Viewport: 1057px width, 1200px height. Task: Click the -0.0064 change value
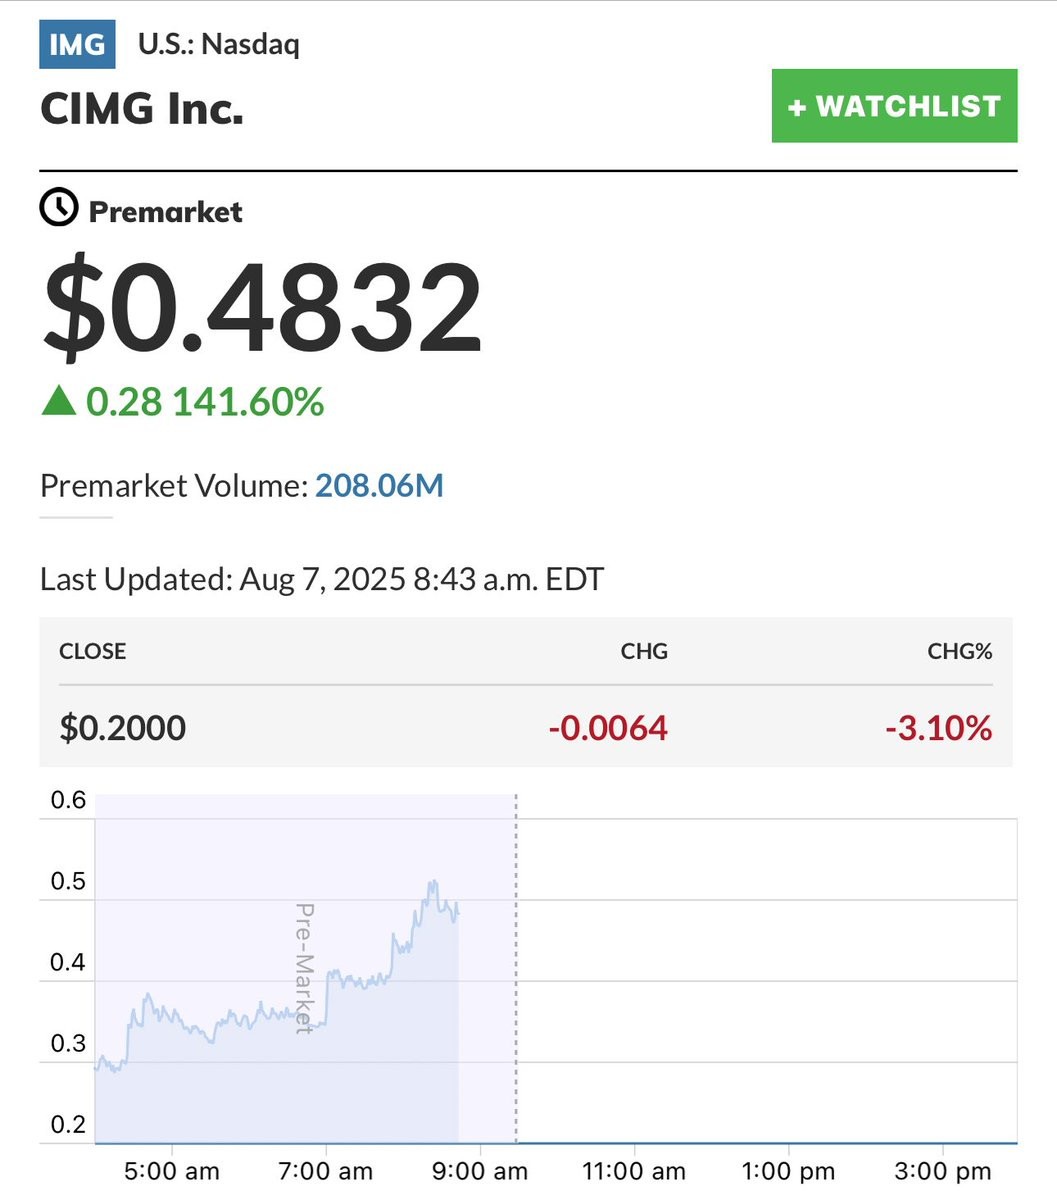tap(608, 727)
